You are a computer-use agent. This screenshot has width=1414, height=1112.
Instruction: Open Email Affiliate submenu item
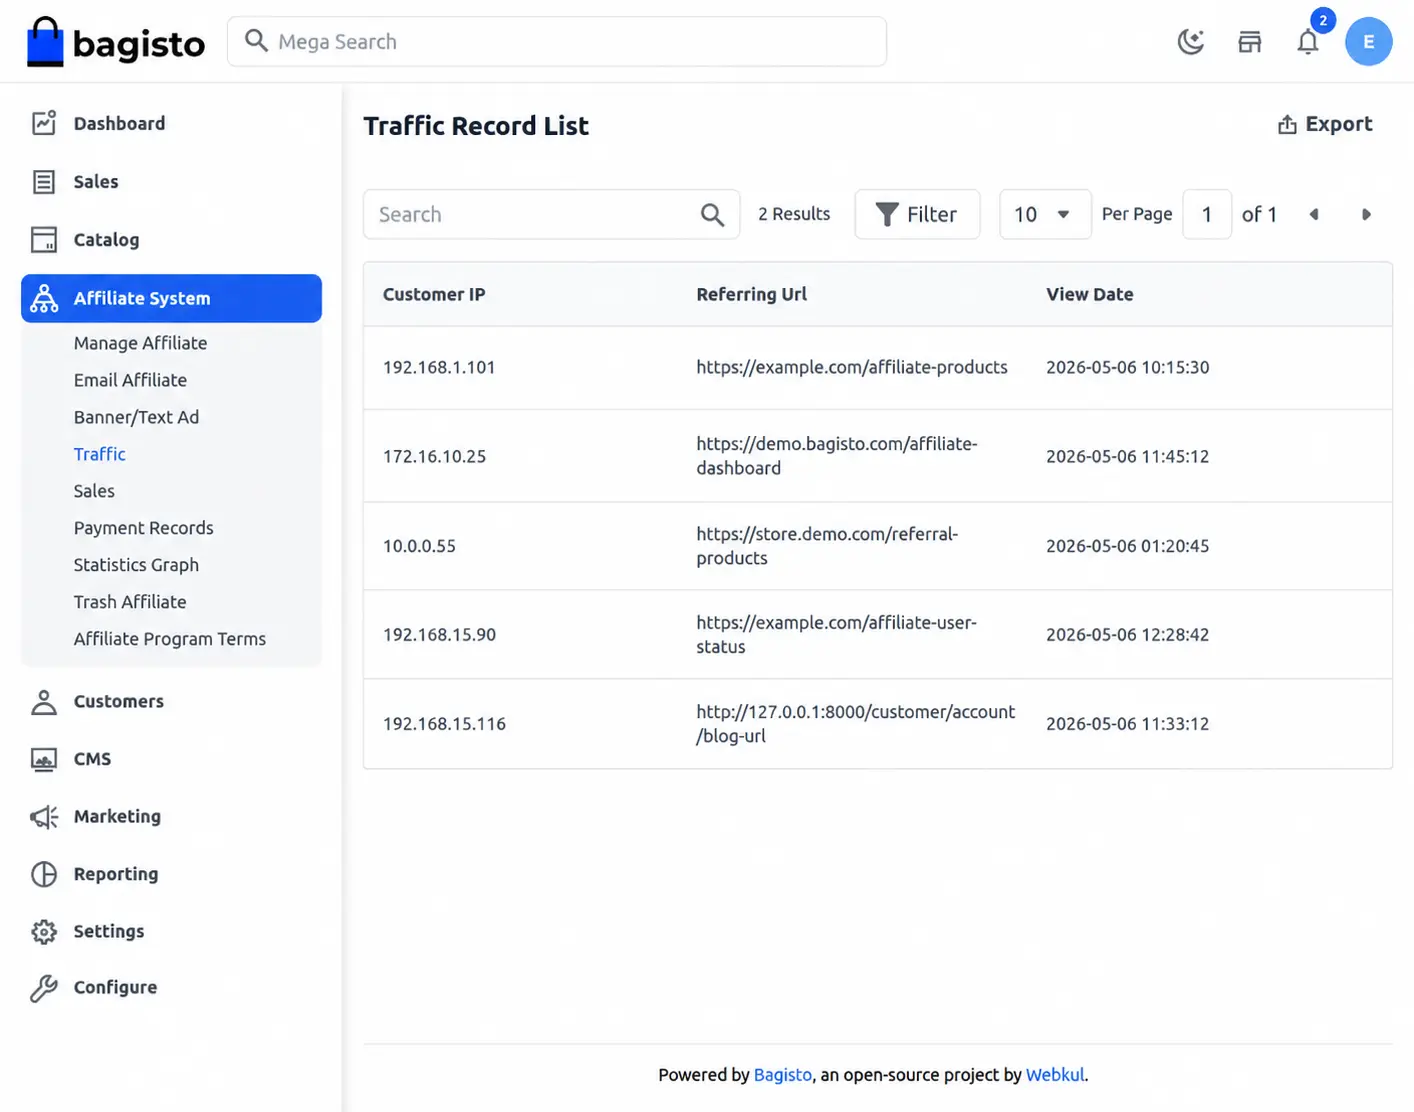tap(130, 380)
